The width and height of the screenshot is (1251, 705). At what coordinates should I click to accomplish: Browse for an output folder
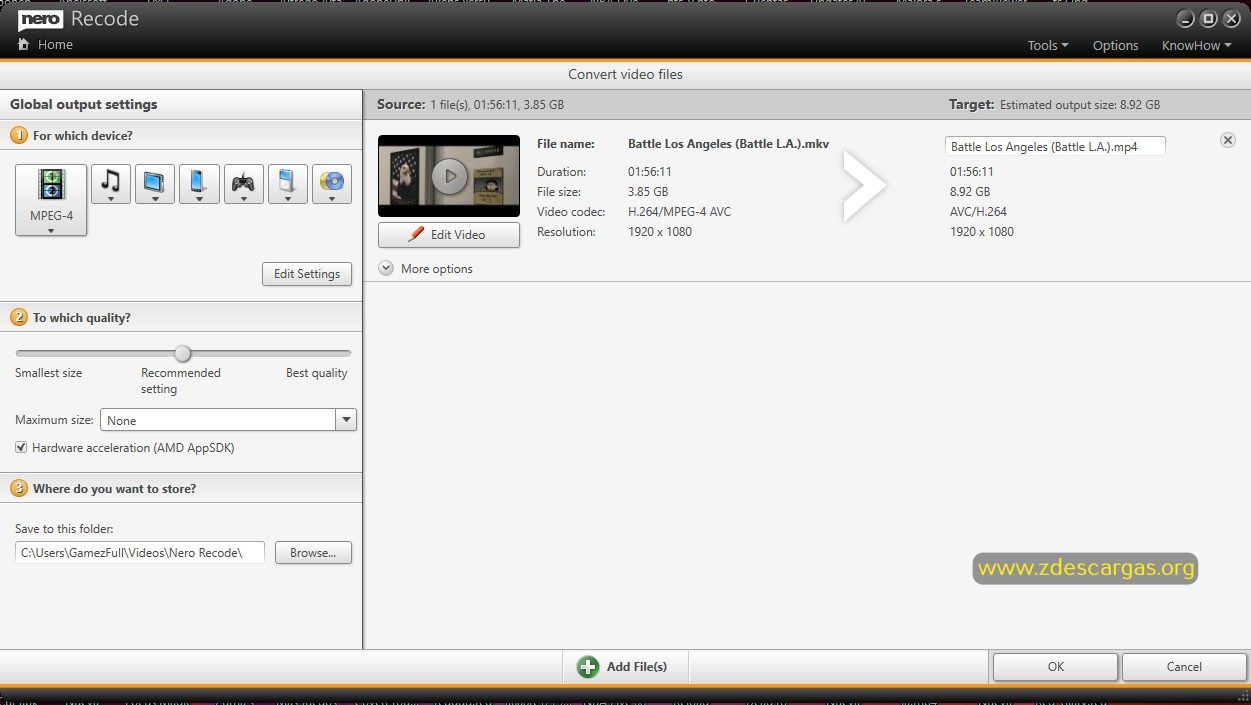click(314, 553)
